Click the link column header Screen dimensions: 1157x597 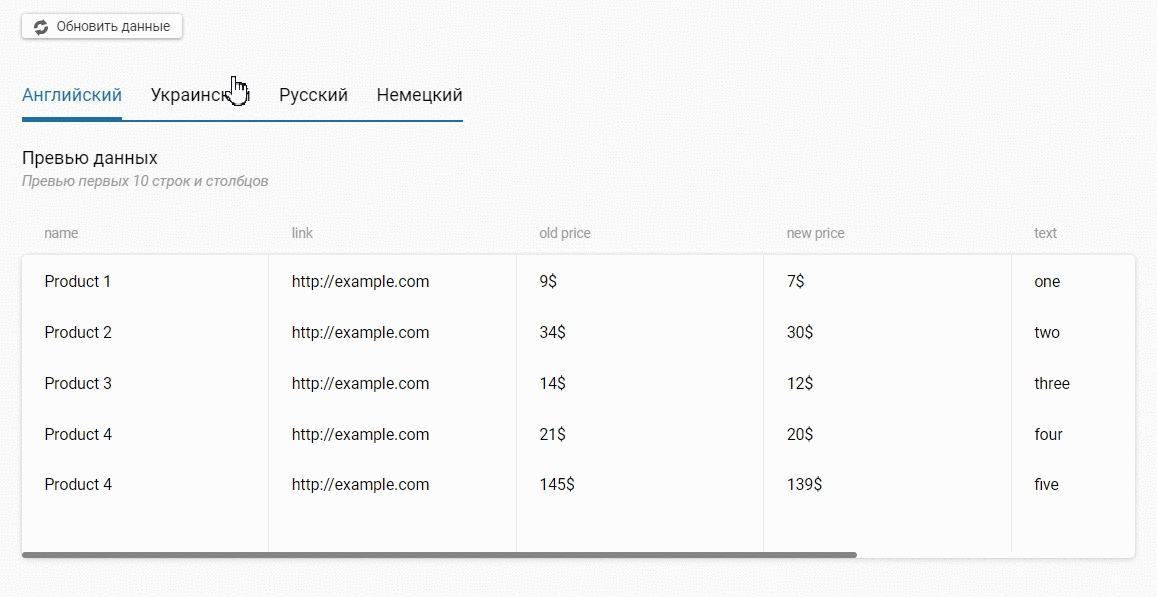point(302,233)
